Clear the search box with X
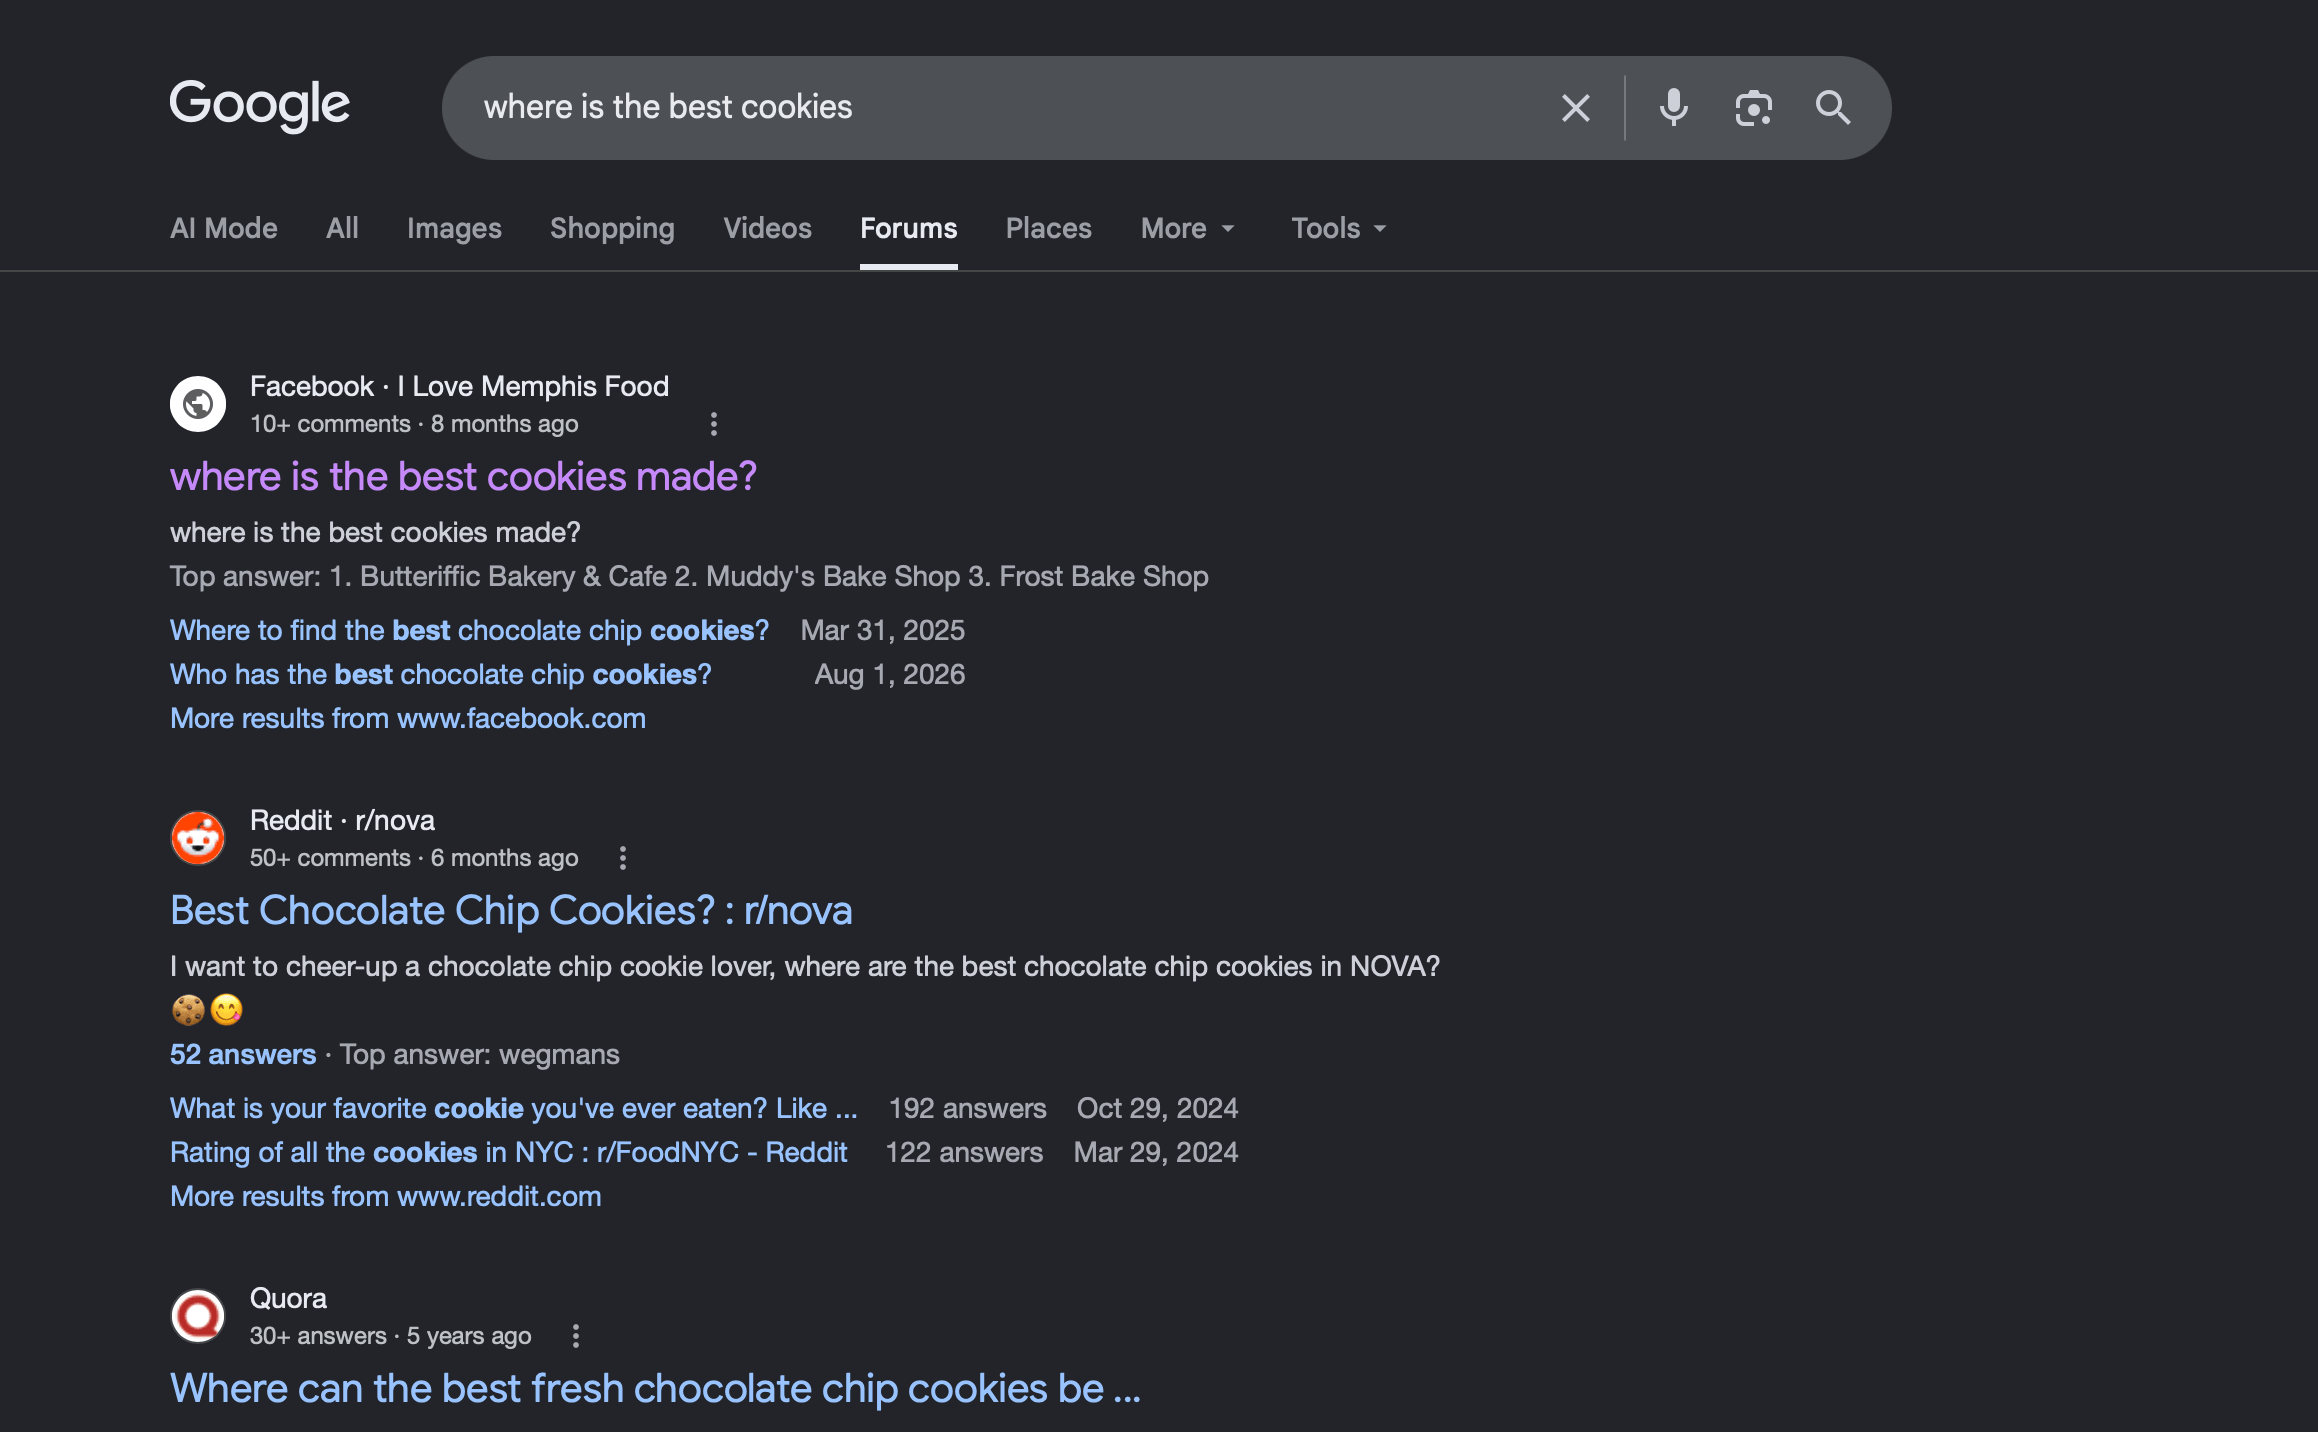The width and height of the screenshot is (2318, 1432). coord(1576,108)
